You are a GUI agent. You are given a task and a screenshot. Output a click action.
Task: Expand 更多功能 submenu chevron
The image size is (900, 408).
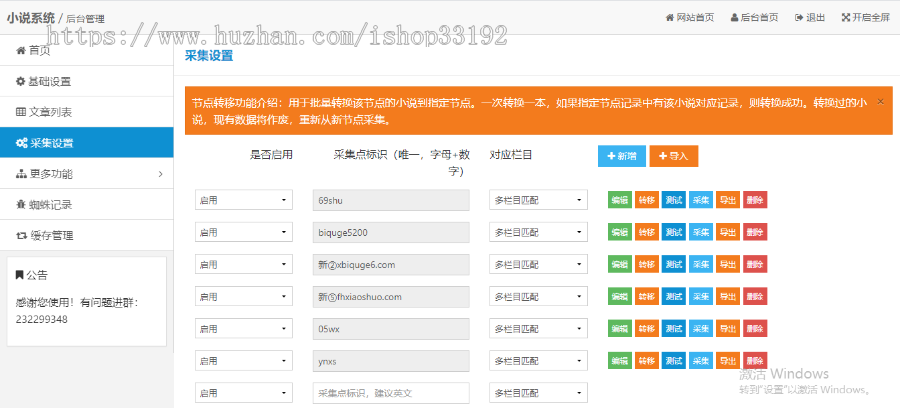pos(160,174)
